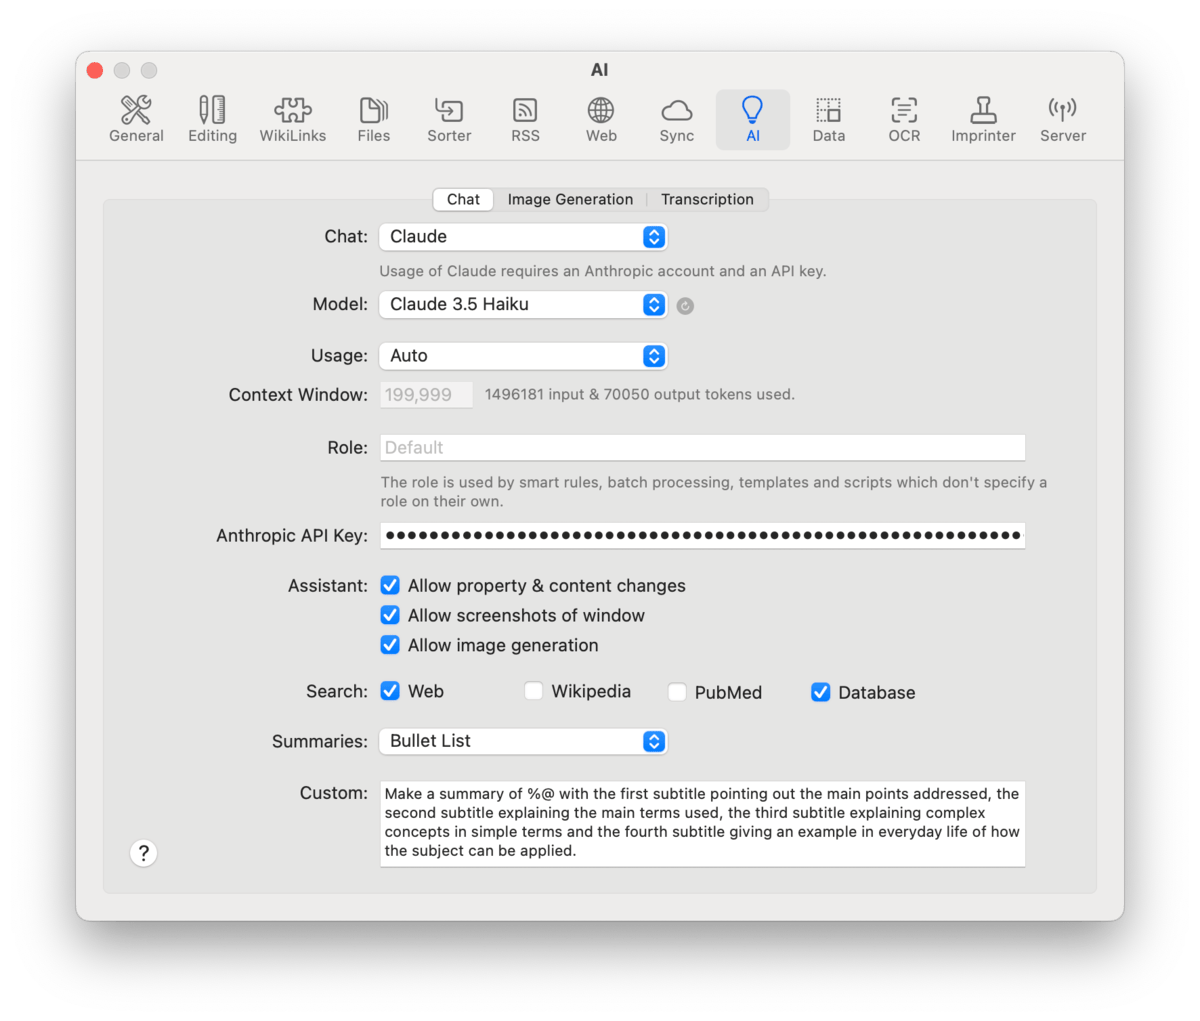Select the Transcription tab
Viewport: 1200px width, 1021px height.
point(707,200)
